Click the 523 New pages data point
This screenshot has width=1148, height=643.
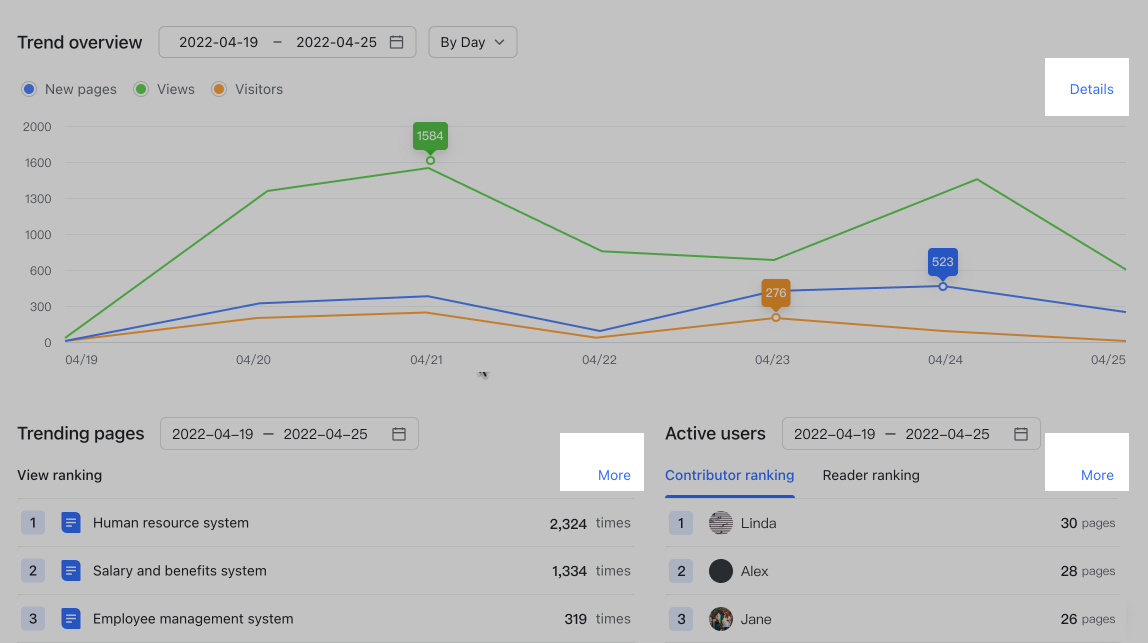point(942,286)
